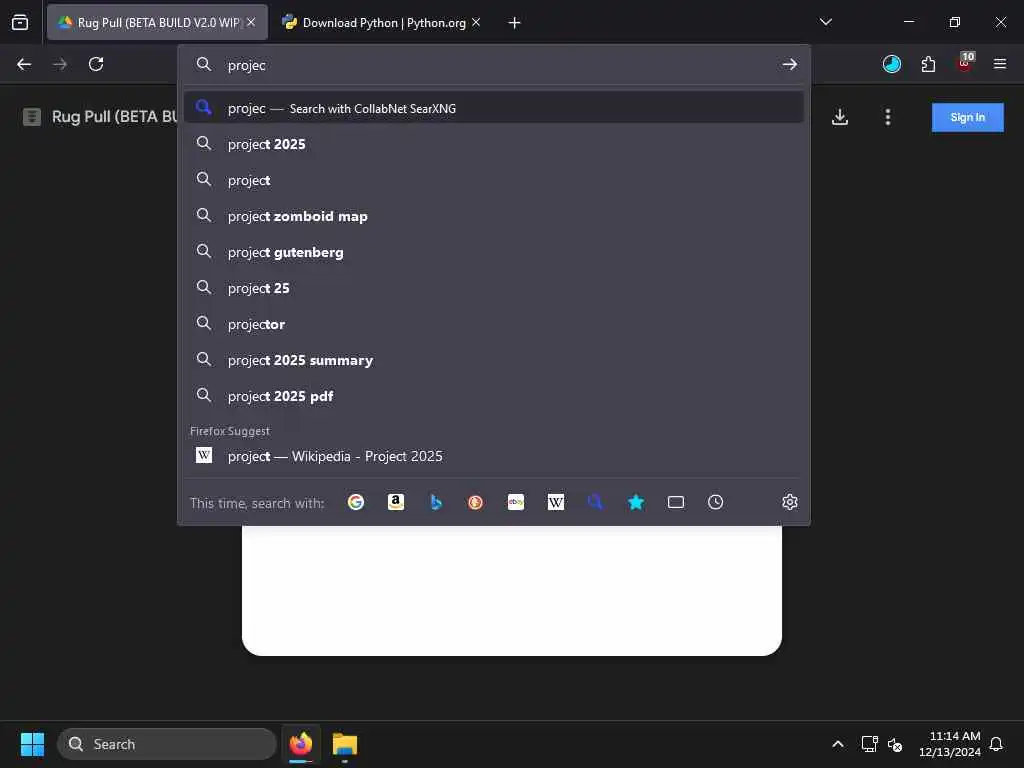This screenshot has width=1024, height=768.
Task: Open Wikipedia Project 2025 Firefox Suggest result
Action: pos(494,456)
